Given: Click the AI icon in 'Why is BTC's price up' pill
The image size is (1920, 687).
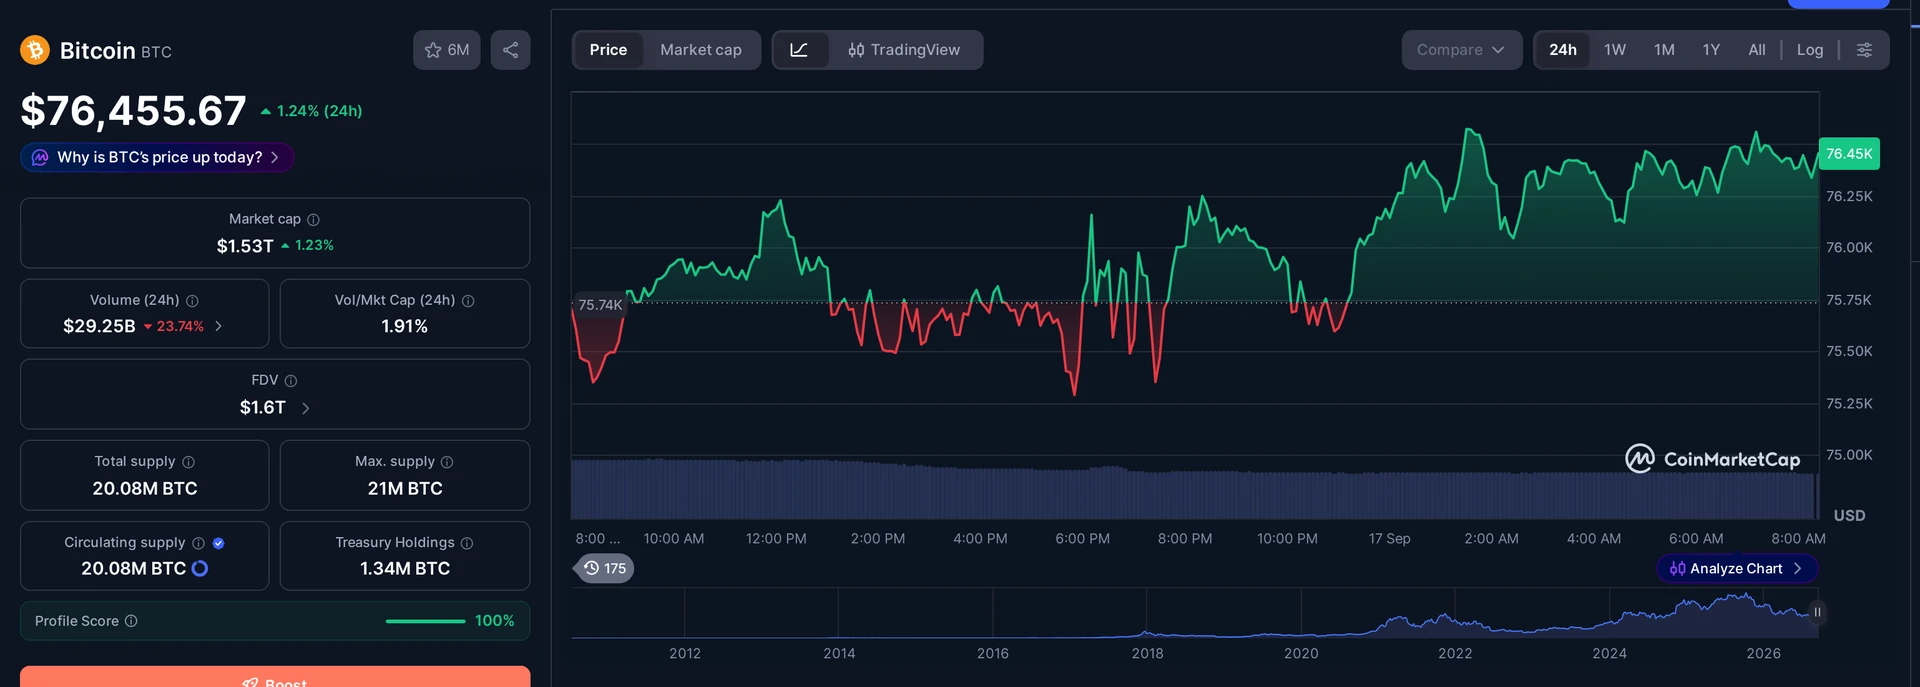Looking at the screenshot, I should click(40, 157).
